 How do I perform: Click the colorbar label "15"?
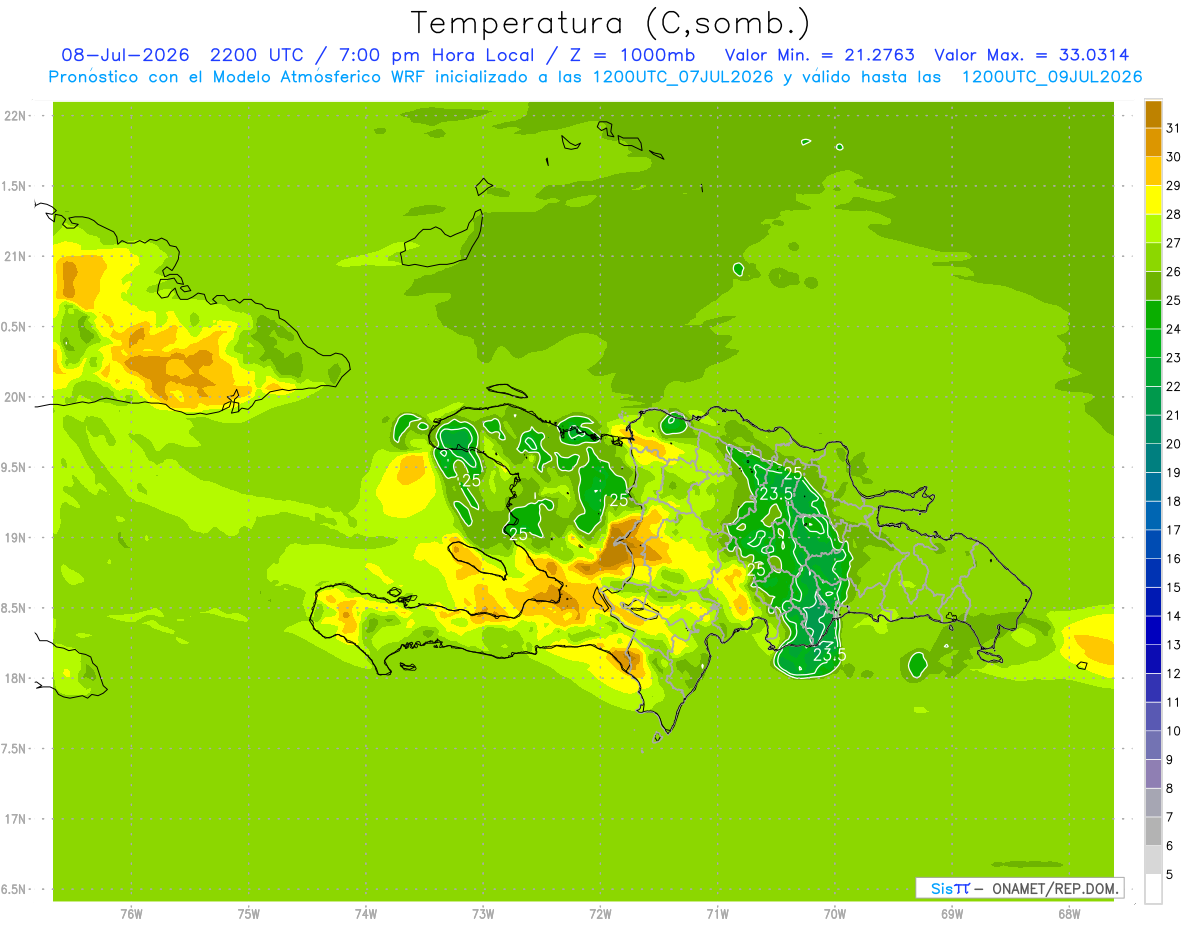(x=1174, y=588)
